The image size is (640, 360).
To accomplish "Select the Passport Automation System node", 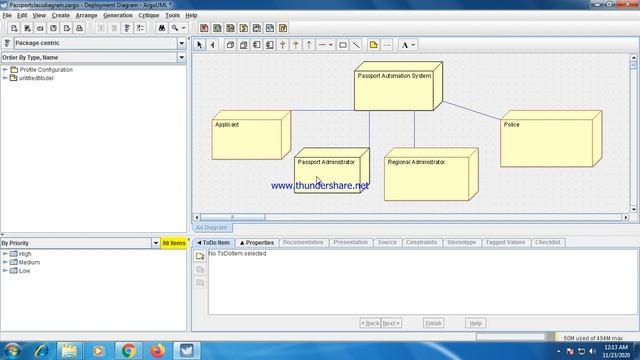I will (x=398, y=86).
